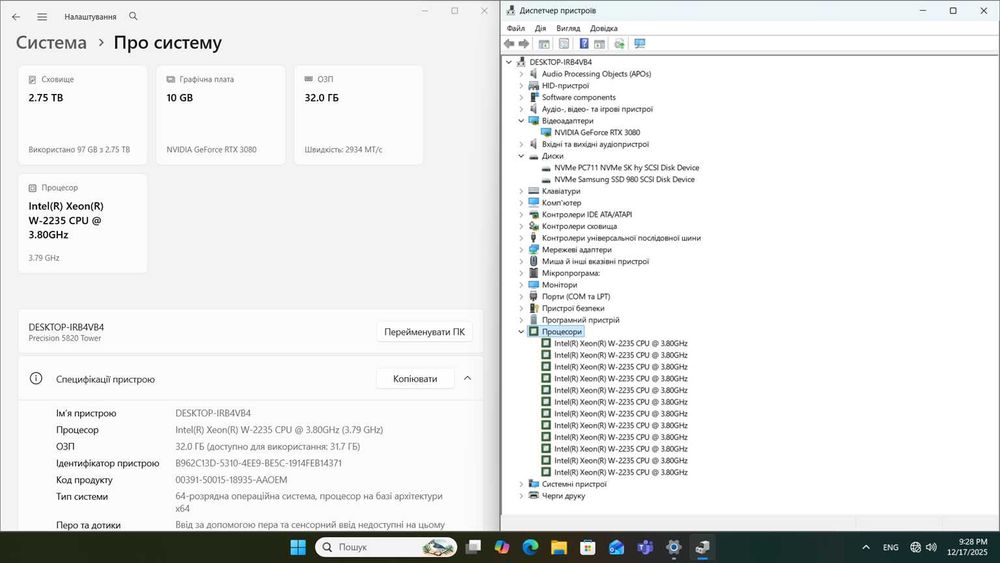Screen dimensions: 1000x563
Task: Collapse Специфікації пристрою section chevron
Action: 467,378
